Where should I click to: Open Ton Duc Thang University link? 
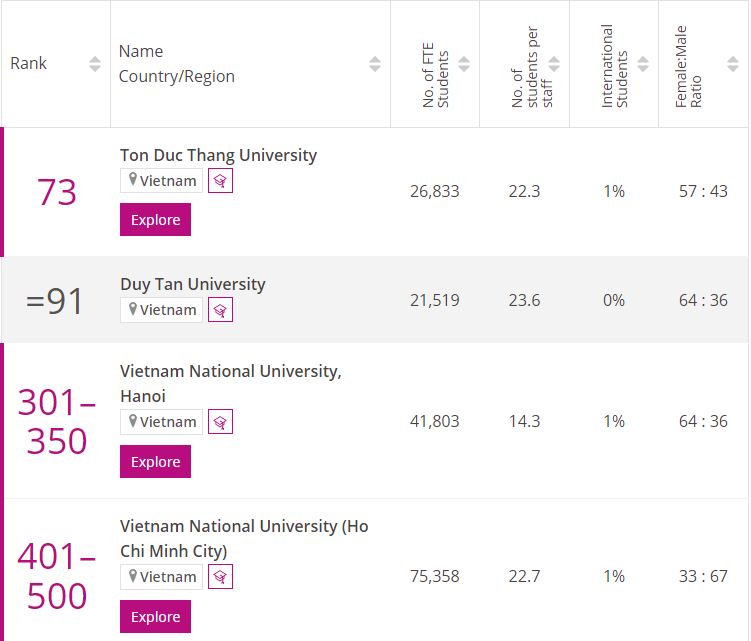pyautogui.click(x=218, y=155)
